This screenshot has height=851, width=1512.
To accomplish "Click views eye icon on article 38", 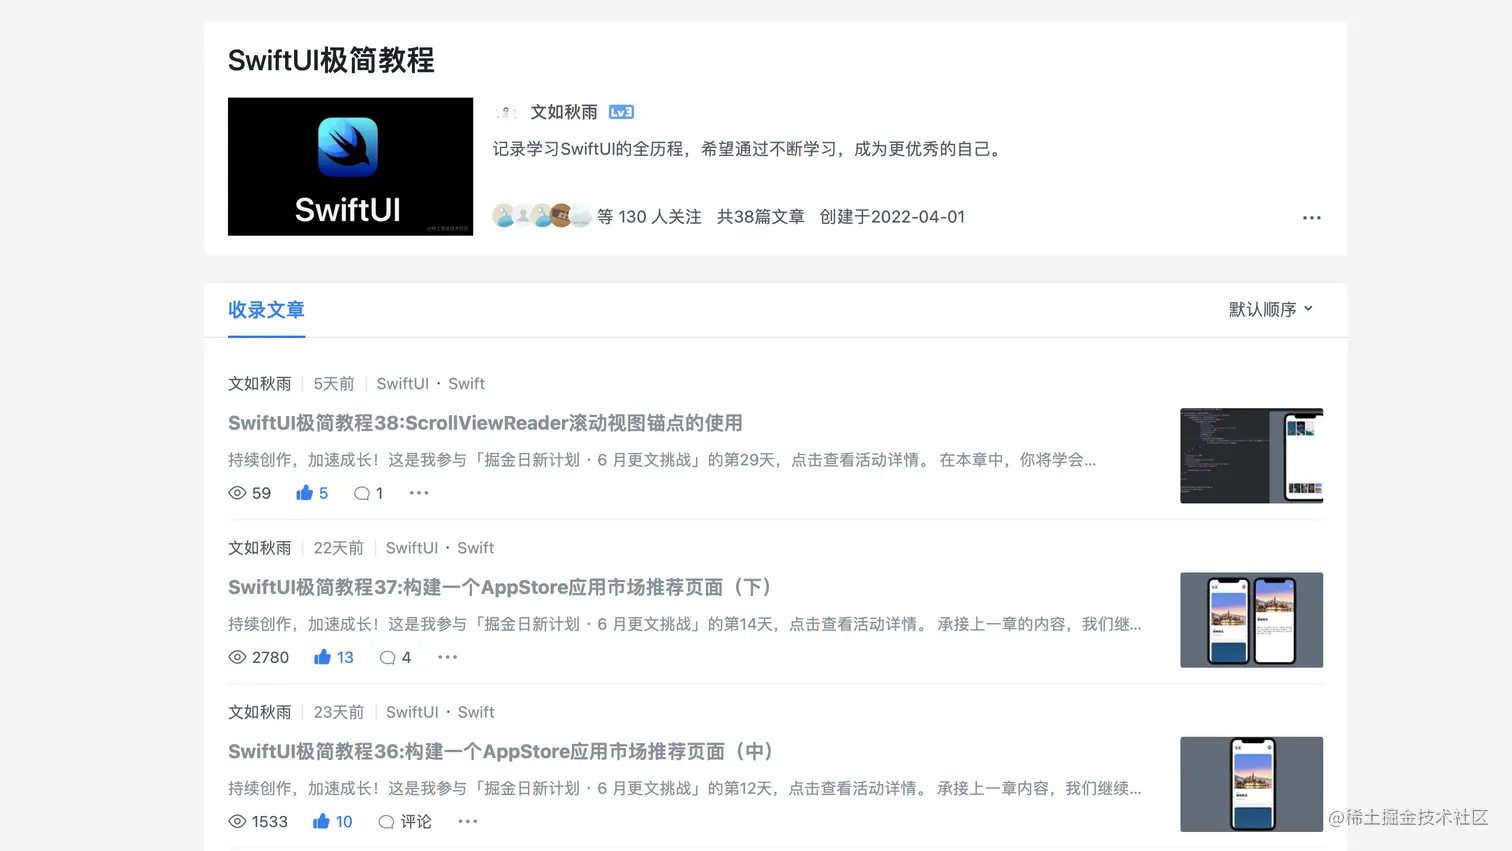I will click(237, 493).
